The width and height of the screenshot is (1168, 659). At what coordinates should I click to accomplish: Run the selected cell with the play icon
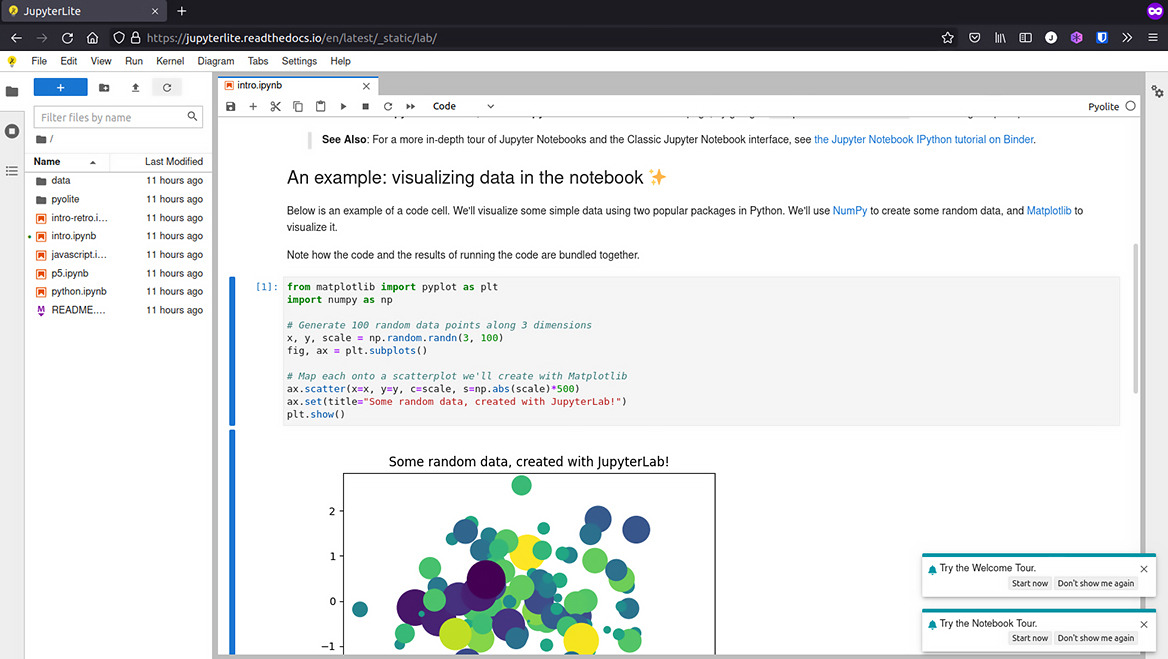[343, 106]
